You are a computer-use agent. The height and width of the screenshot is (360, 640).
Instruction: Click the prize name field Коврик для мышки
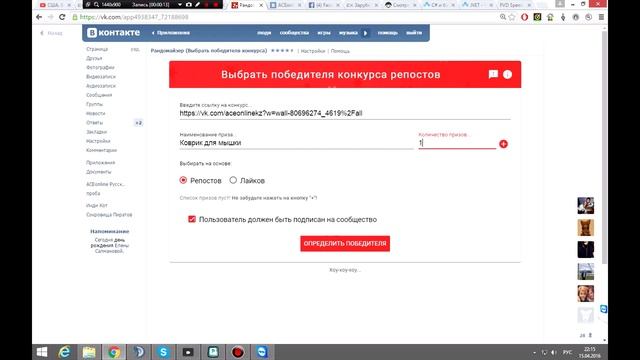coord(296,143)
